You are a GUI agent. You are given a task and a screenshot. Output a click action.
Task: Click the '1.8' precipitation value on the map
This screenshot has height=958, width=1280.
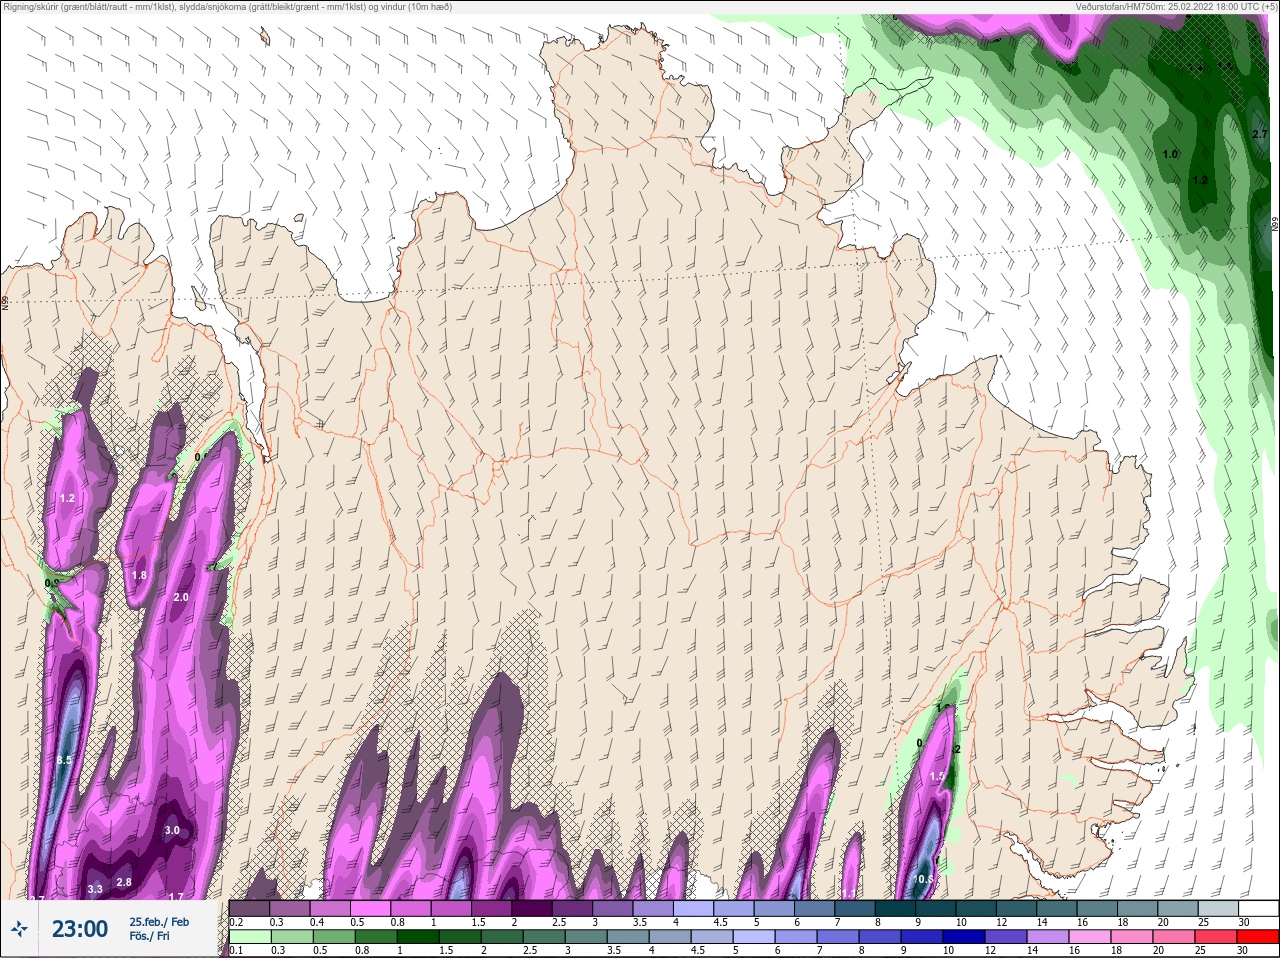click(x=139, y=575)
